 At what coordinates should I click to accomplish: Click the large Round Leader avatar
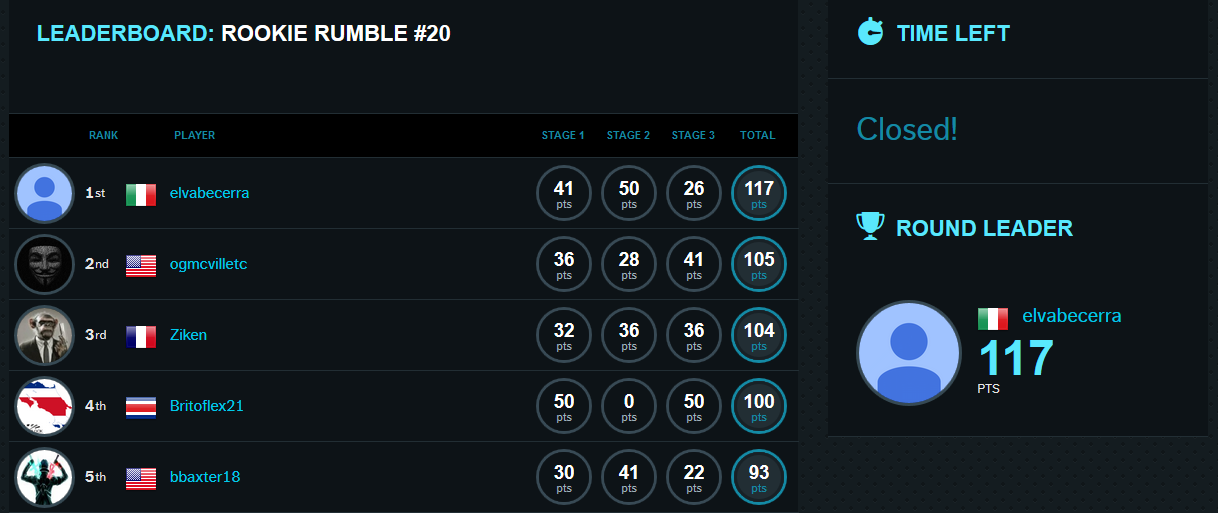click(x=908, y=353)
